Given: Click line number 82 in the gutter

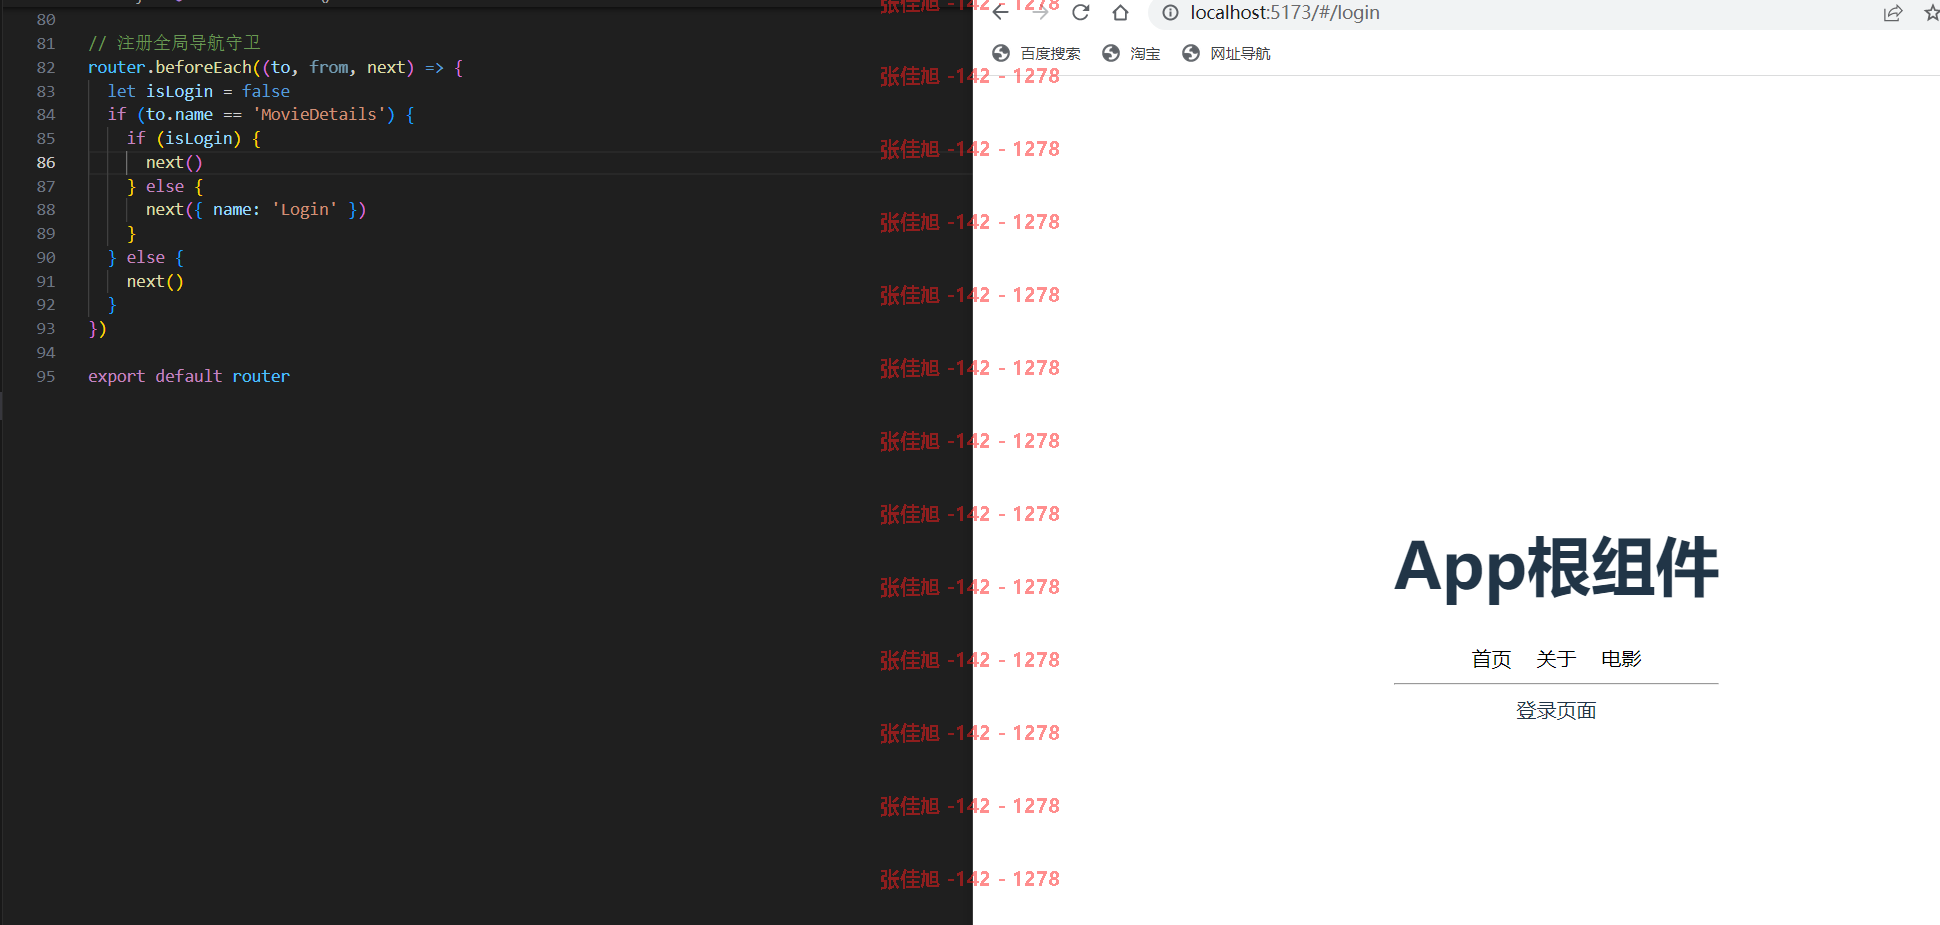Looking at the screenshot, I should [x=46, y=67].
